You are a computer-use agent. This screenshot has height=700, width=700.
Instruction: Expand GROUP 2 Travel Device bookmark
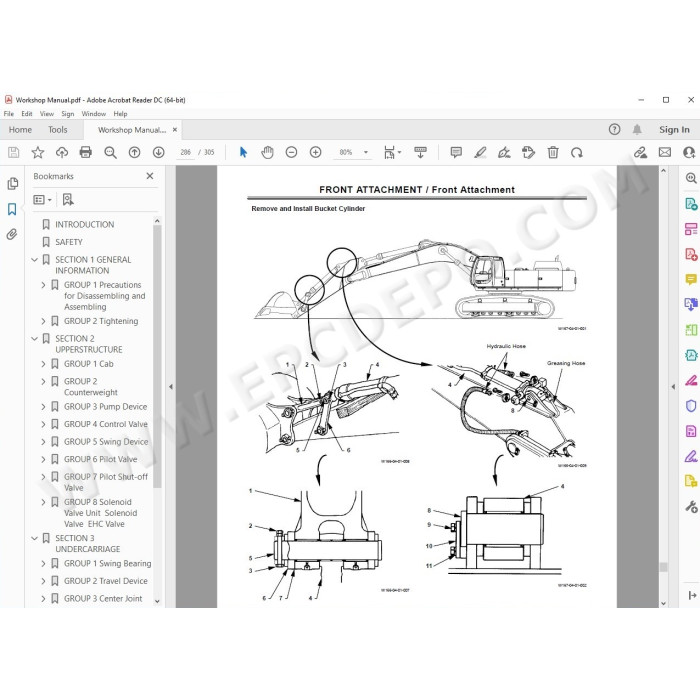click(x=43, y=581)
